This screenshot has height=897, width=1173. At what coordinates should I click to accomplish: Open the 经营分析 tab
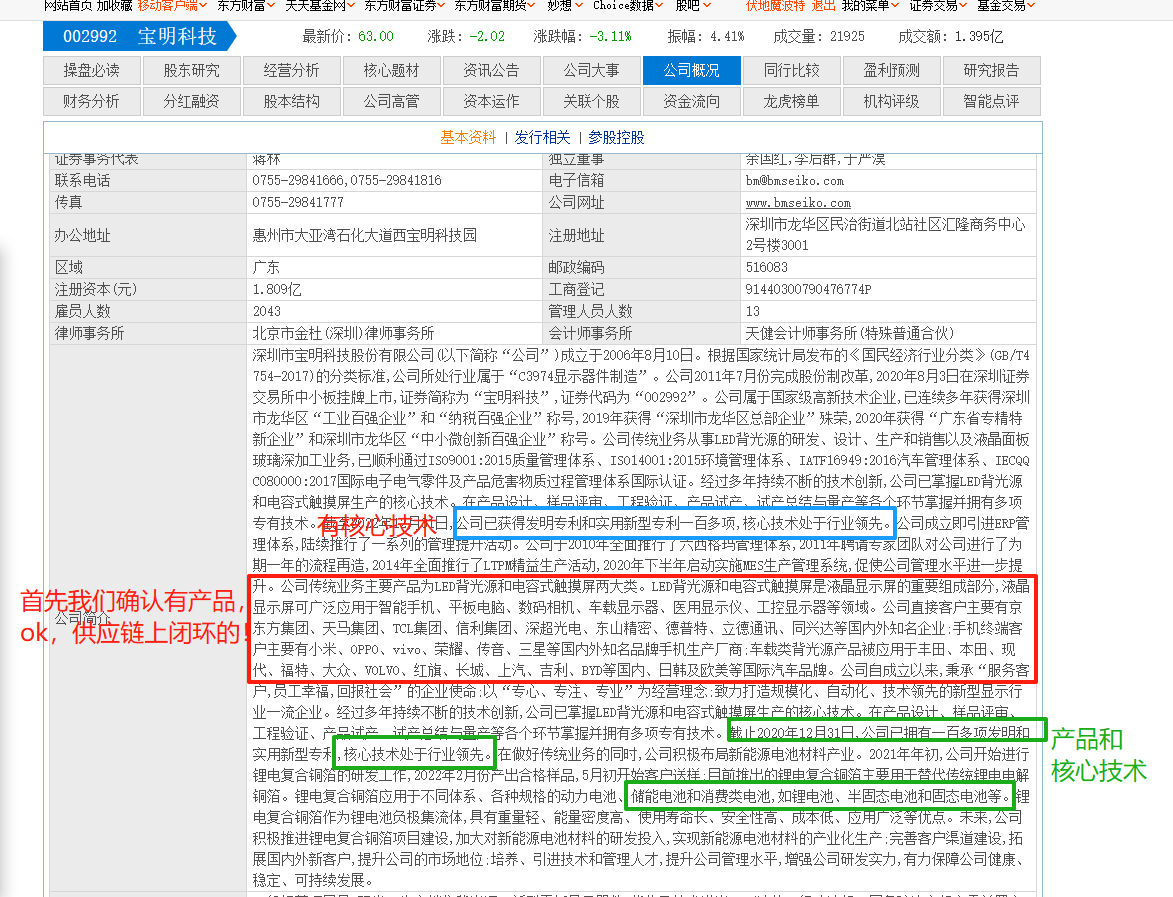coord(292,70)
